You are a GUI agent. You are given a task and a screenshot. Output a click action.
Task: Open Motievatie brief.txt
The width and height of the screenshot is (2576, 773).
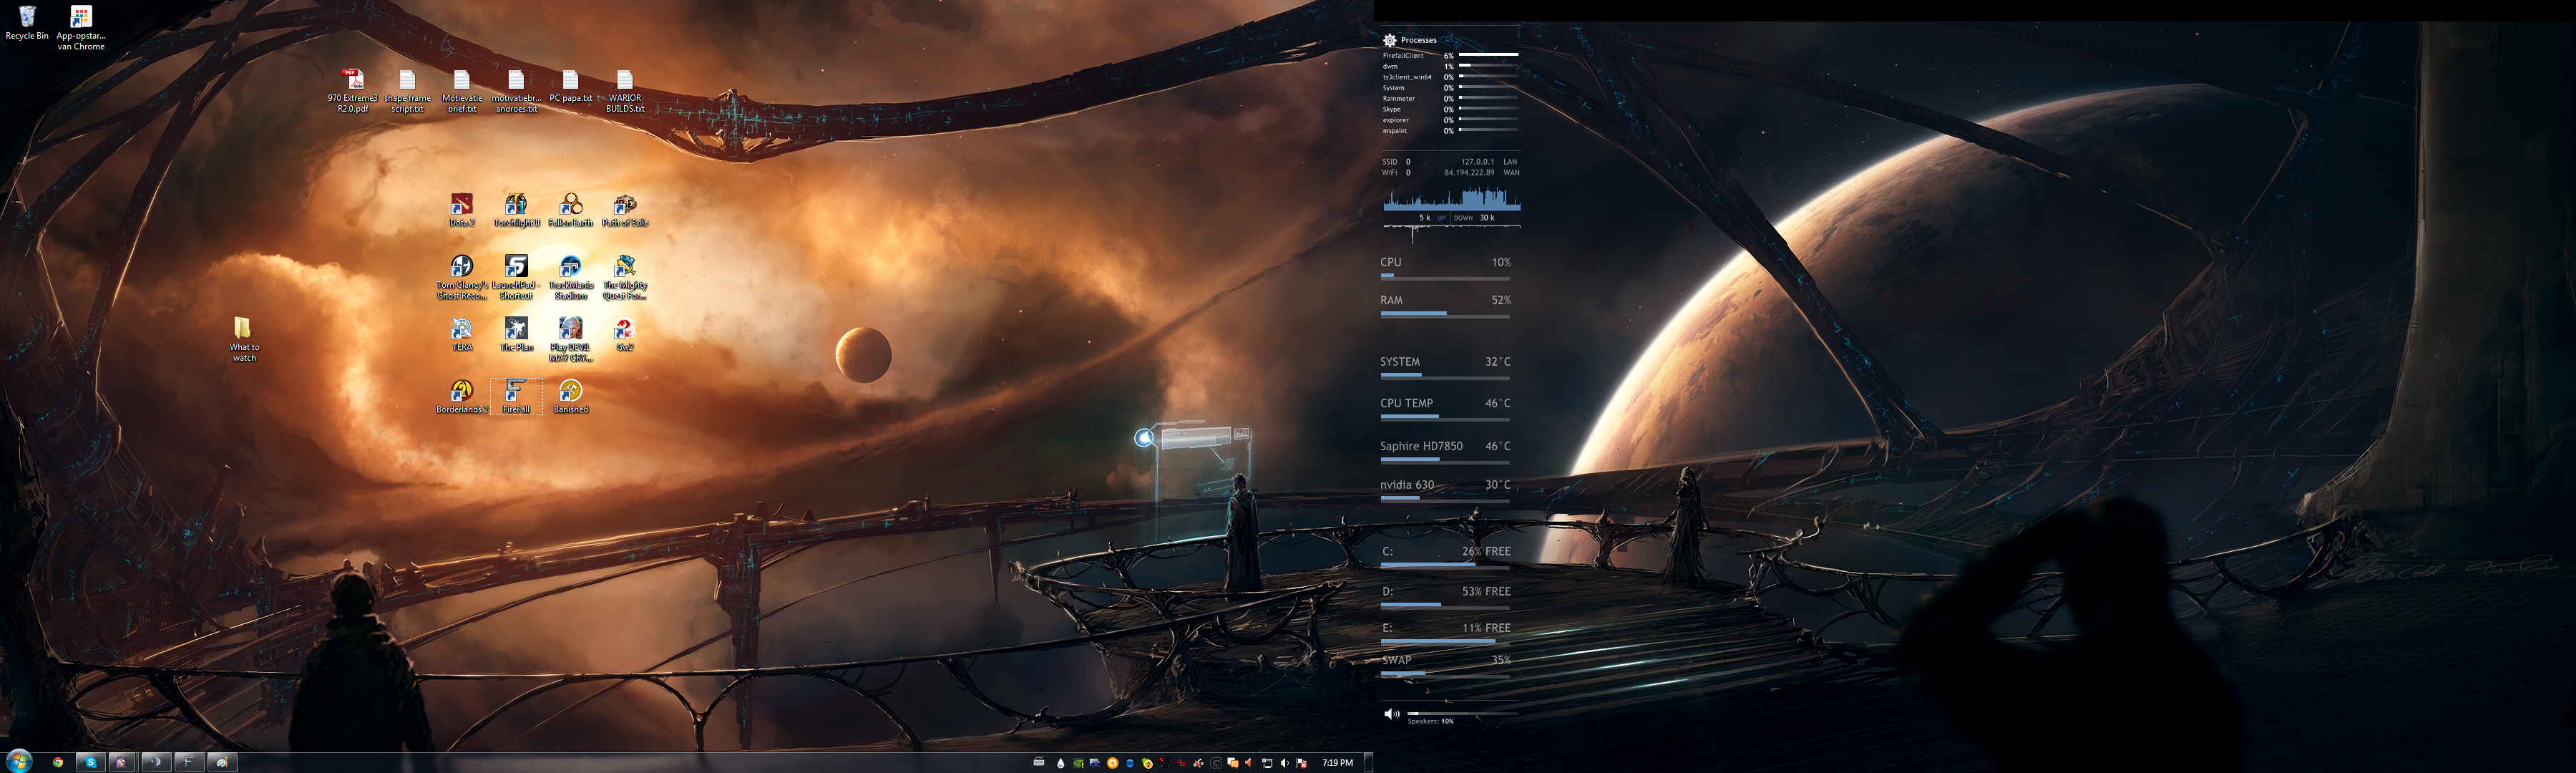coord(461,91)
